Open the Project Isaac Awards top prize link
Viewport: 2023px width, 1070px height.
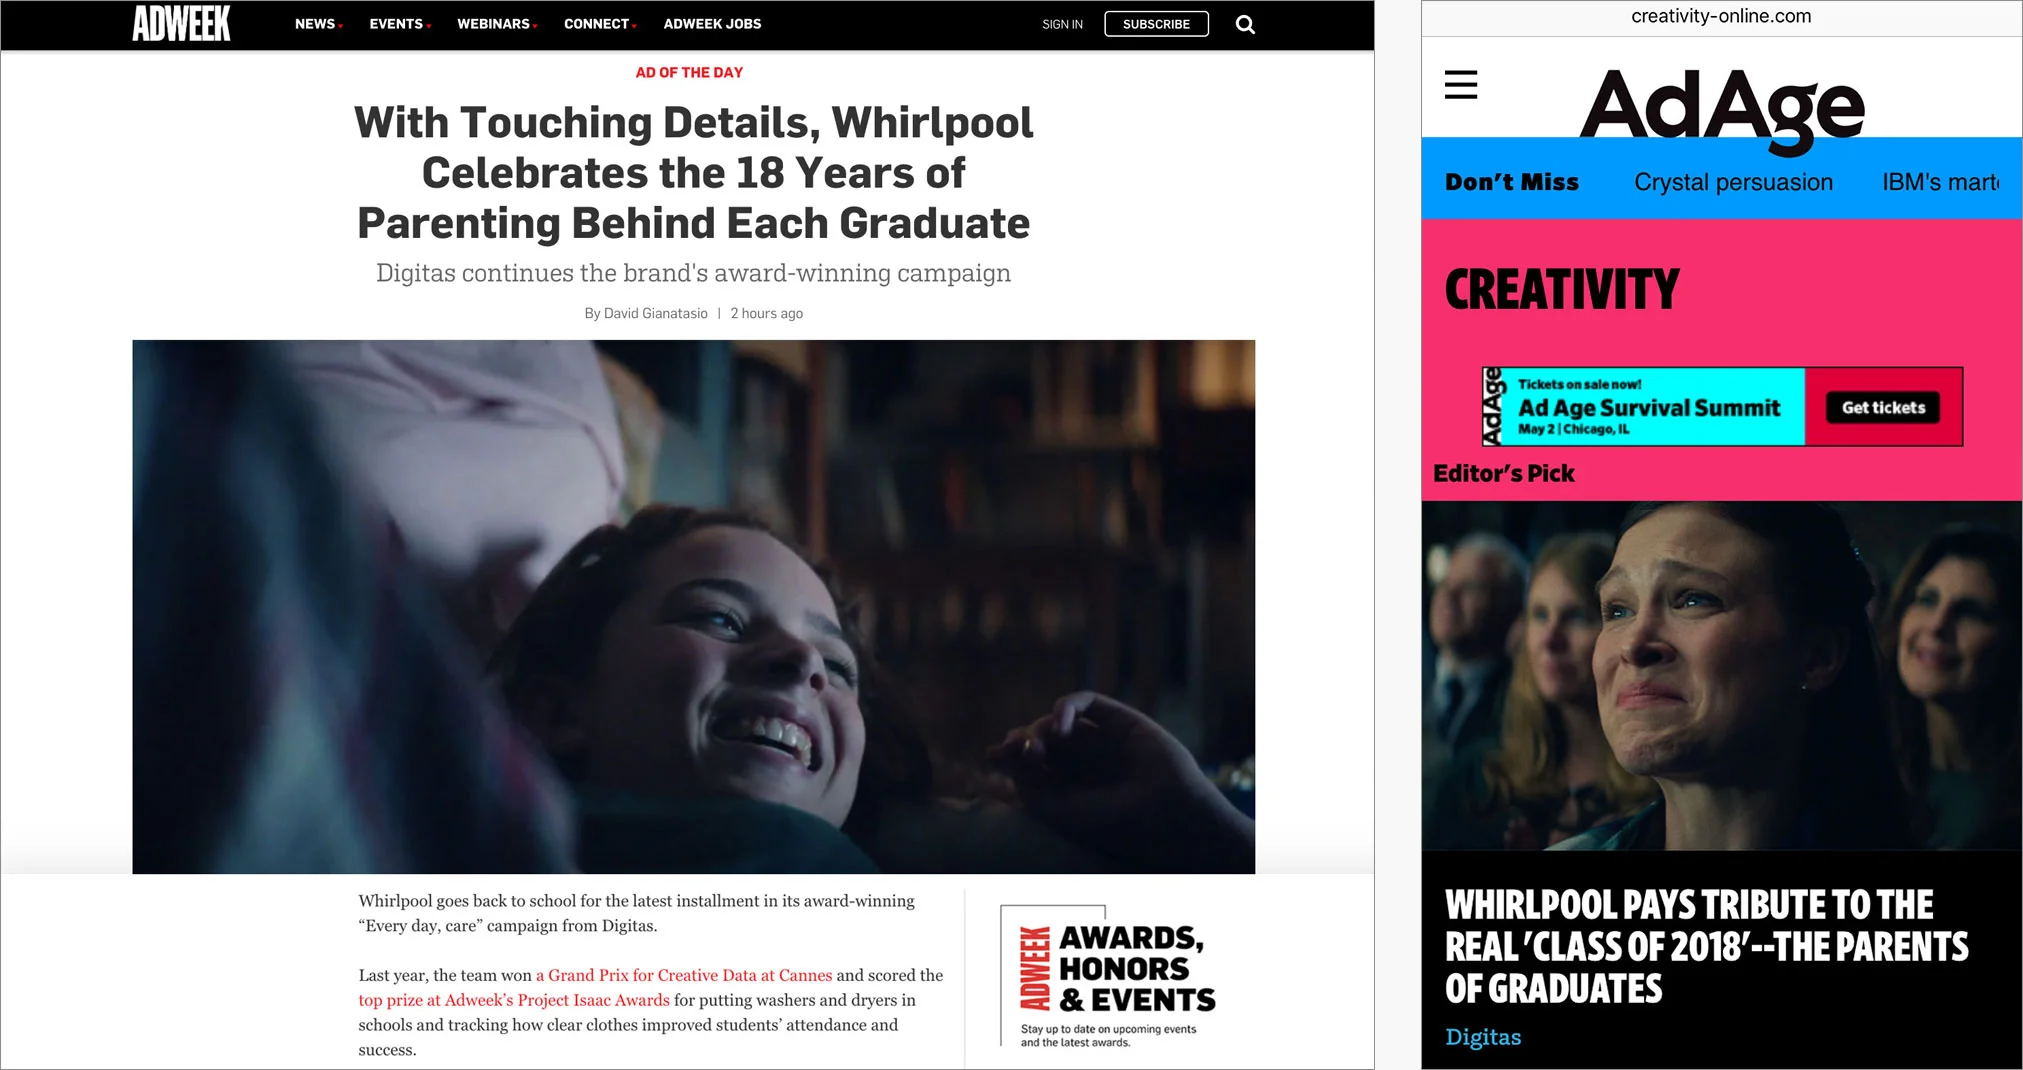click(514, 1000)
